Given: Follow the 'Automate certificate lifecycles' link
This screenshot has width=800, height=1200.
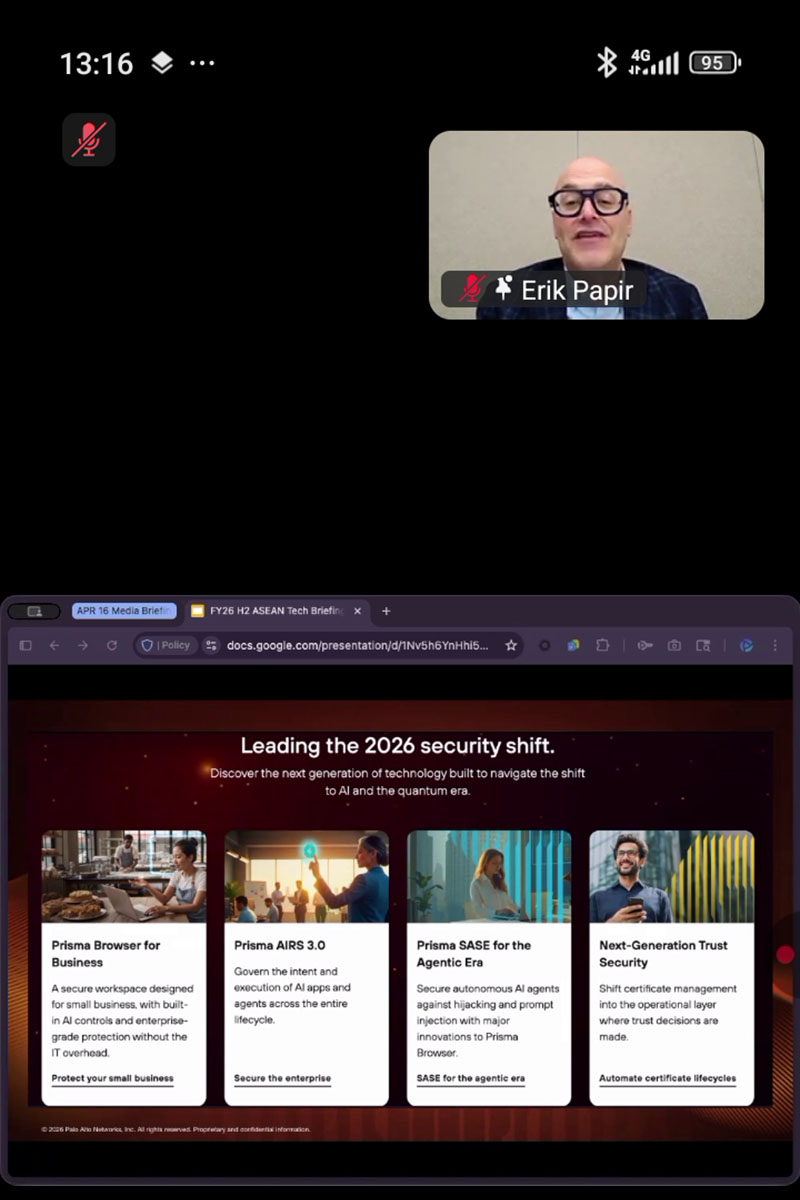Looking at the screenshot, I should (x=667, y=1079).
